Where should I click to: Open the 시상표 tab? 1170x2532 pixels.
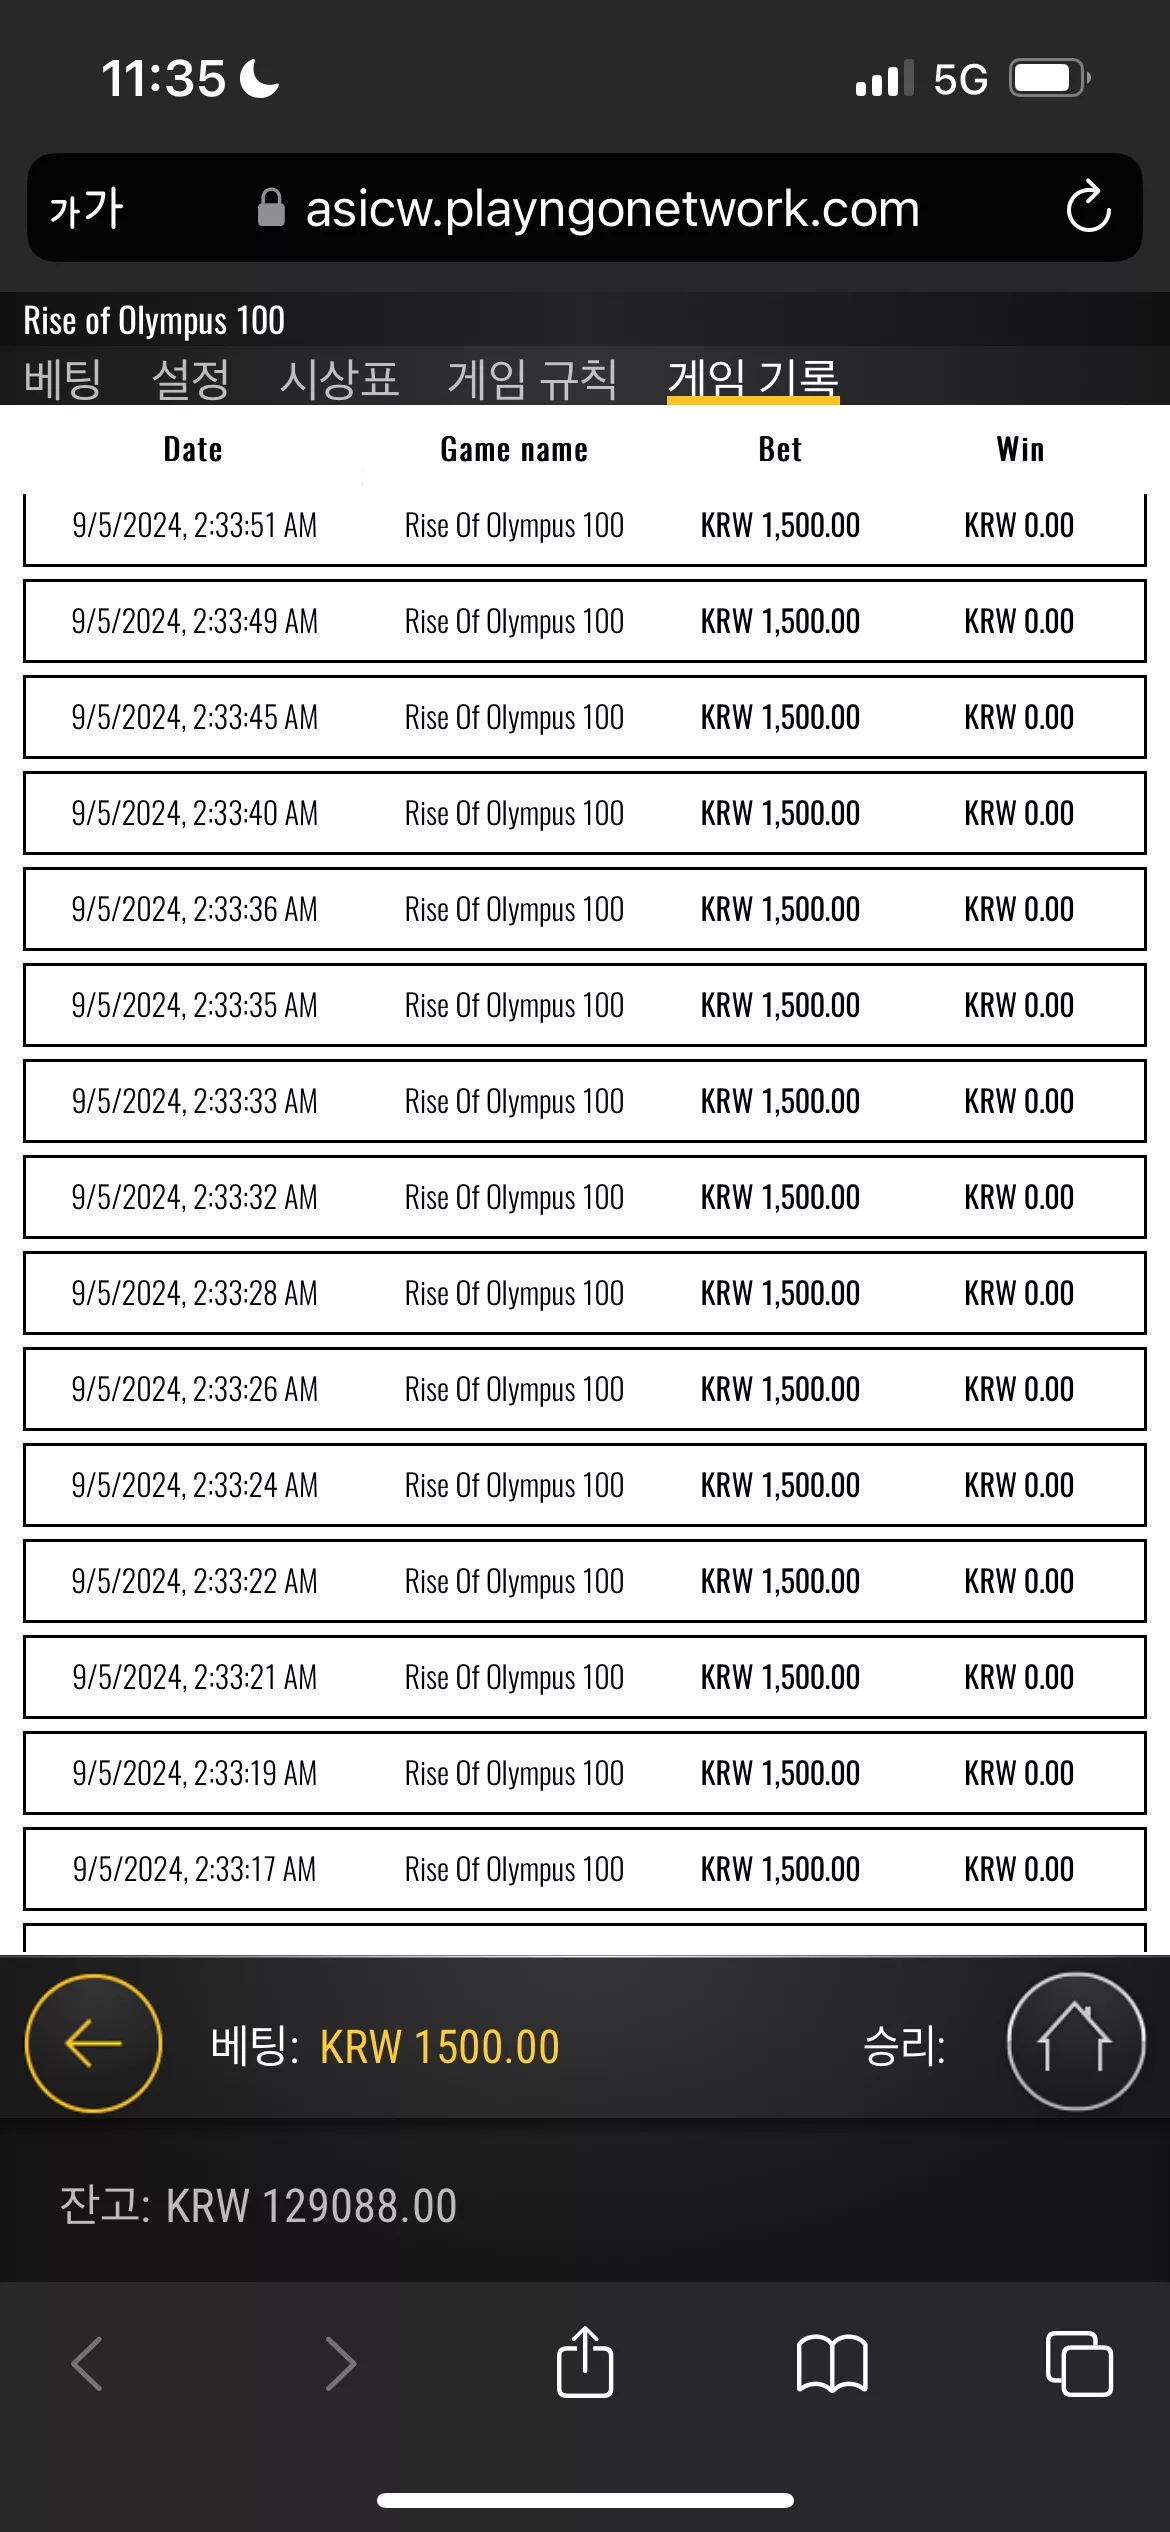pyautogui.click(x=339, y=379)
